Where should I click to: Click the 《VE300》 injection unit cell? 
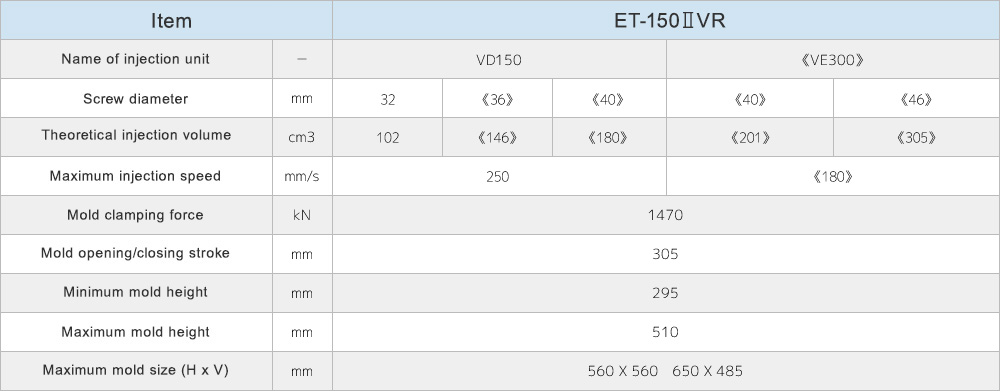(833, 60)
